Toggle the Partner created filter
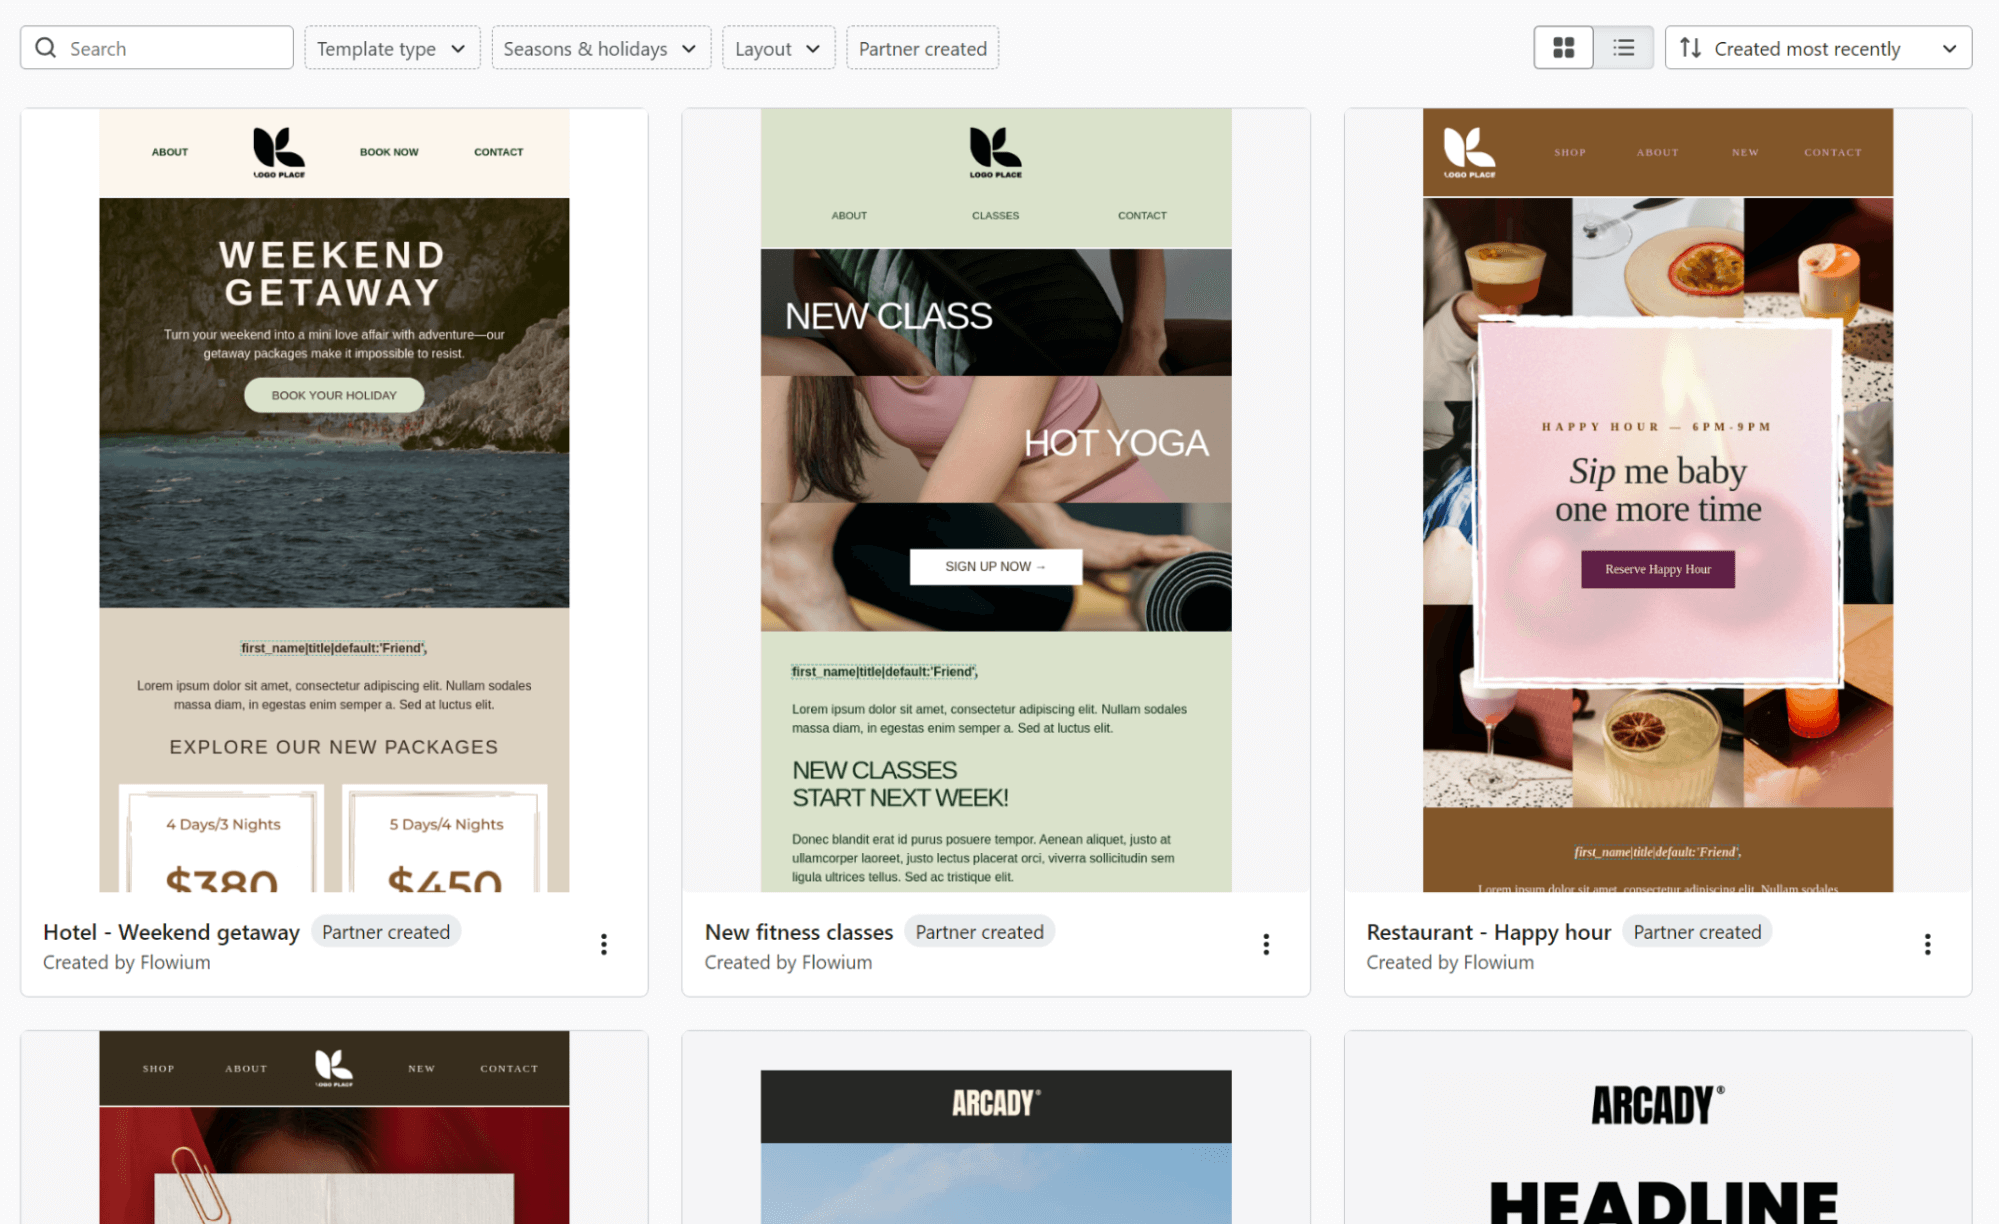Viewport: 1999px width, 1224px height. coord(922,47)
